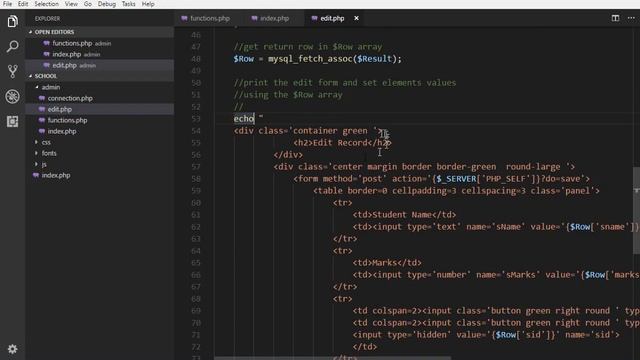Select edit.php in the admin folder
This screenshot has height=360, width=640.
(x=60, y=109)
